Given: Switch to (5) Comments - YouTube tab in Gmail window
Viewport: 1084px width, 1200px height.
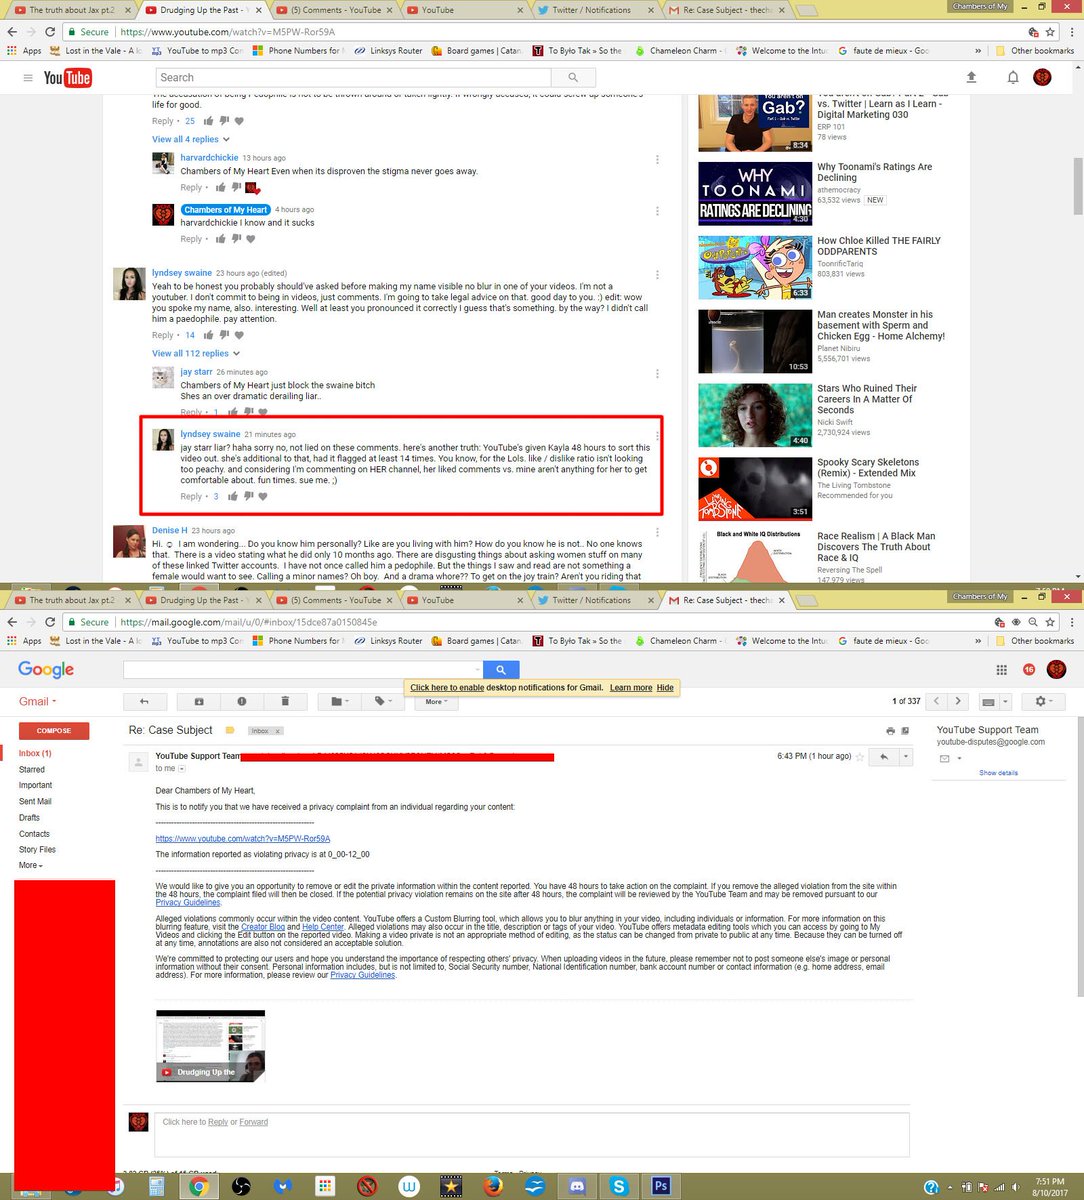Looking at the screenshot, I should 336,600.
